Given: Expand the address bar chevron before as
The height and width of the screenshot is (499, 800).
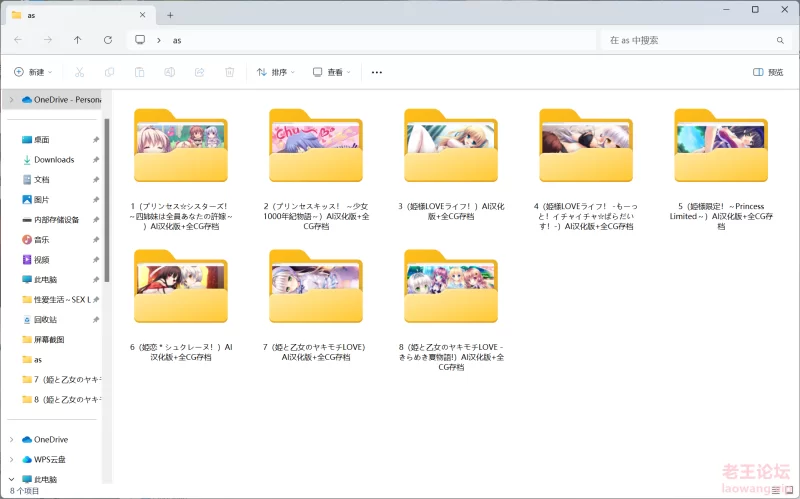Looking at the screenshot, I should (159, 40).
